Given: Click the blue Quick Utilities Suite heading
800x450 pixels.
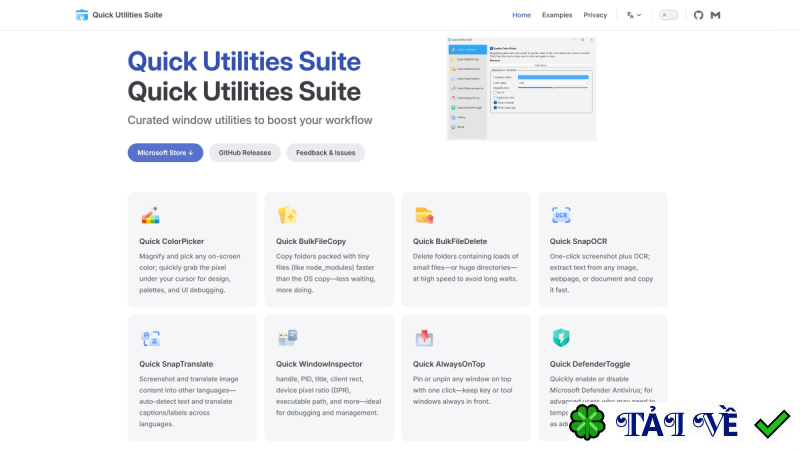Looking at the screenshot, I should point(244,62).
